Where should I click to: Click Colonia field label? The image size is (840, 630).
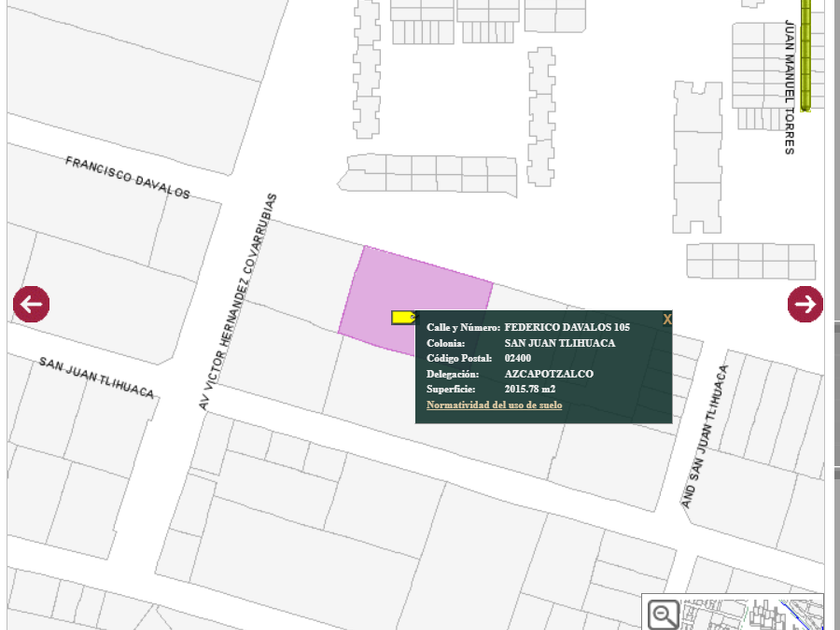(446, 343)
